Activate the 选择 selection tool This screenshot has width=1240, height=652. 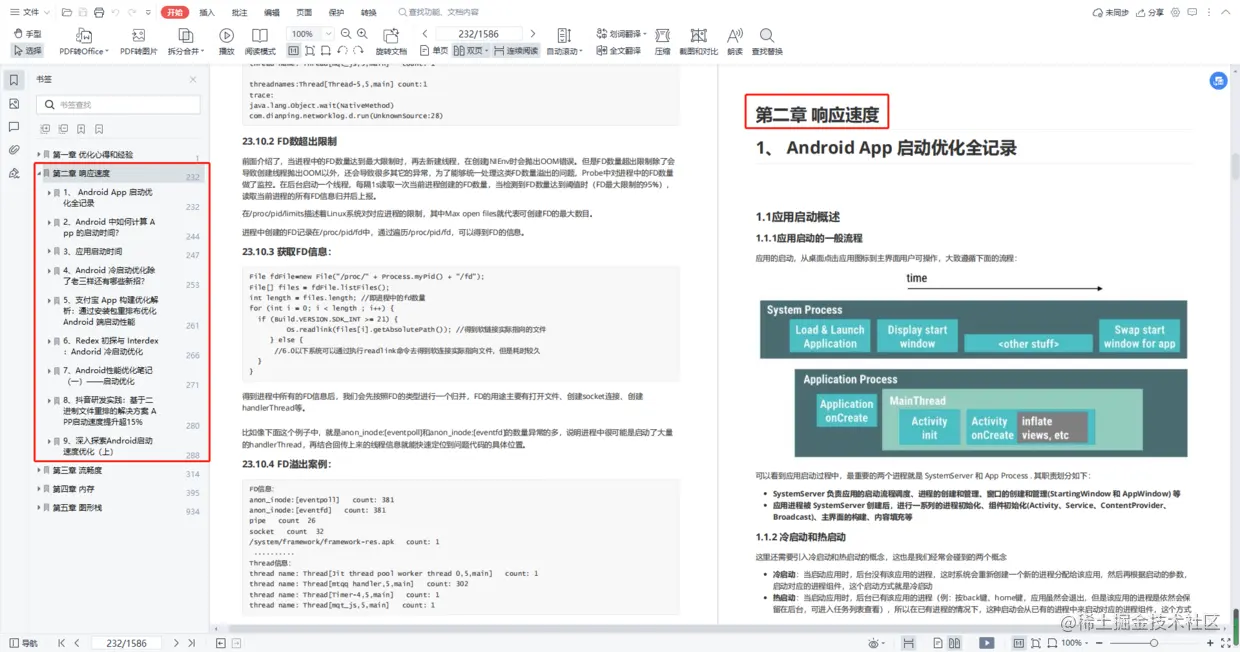point(27,50)
